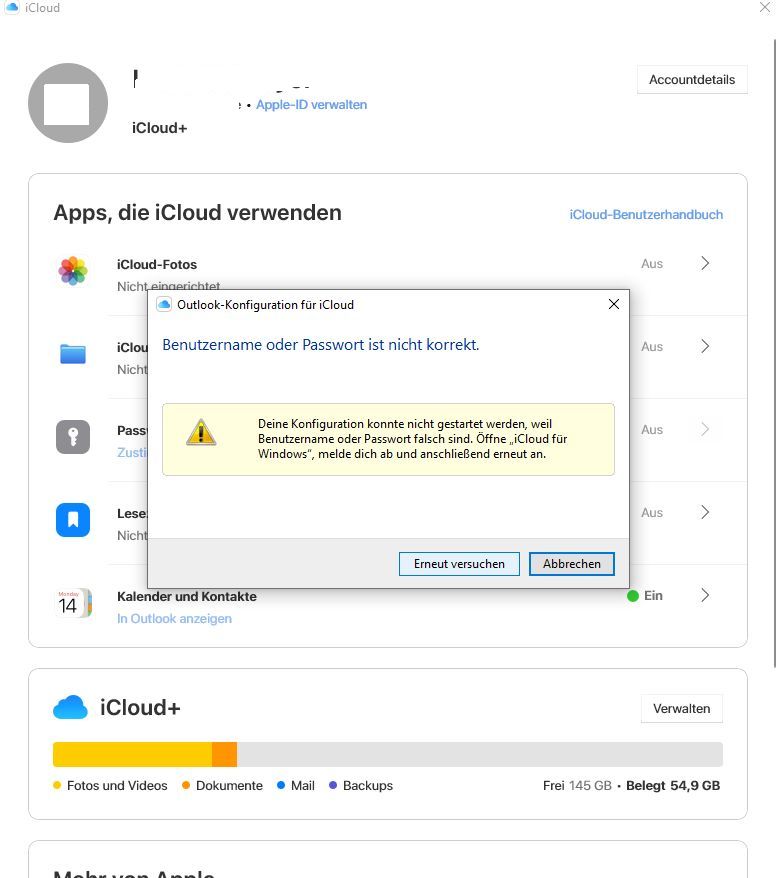Click the profile avatar picture
776x878 pixels.
pos(68,103)
